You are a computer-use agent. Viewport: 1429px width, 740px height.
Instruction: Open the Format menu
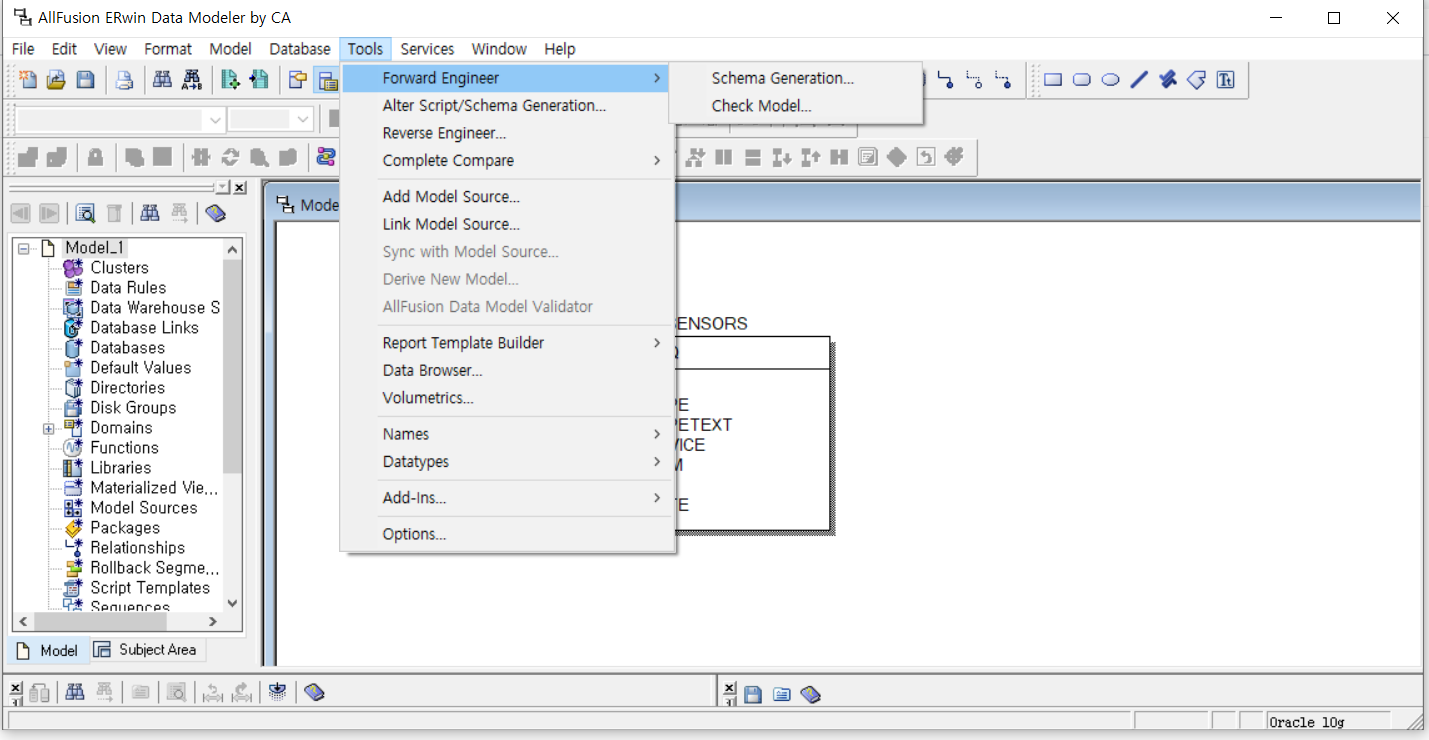[168, 49]
